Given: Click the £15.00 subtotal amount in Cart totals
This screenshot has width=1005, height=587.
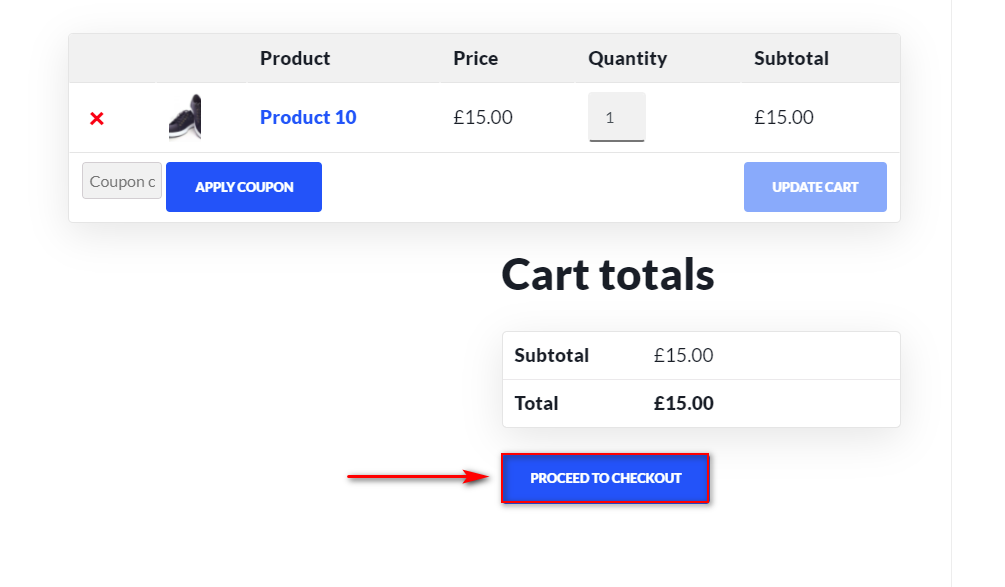Looking at the screenshot, I should (x=683, y=355).
